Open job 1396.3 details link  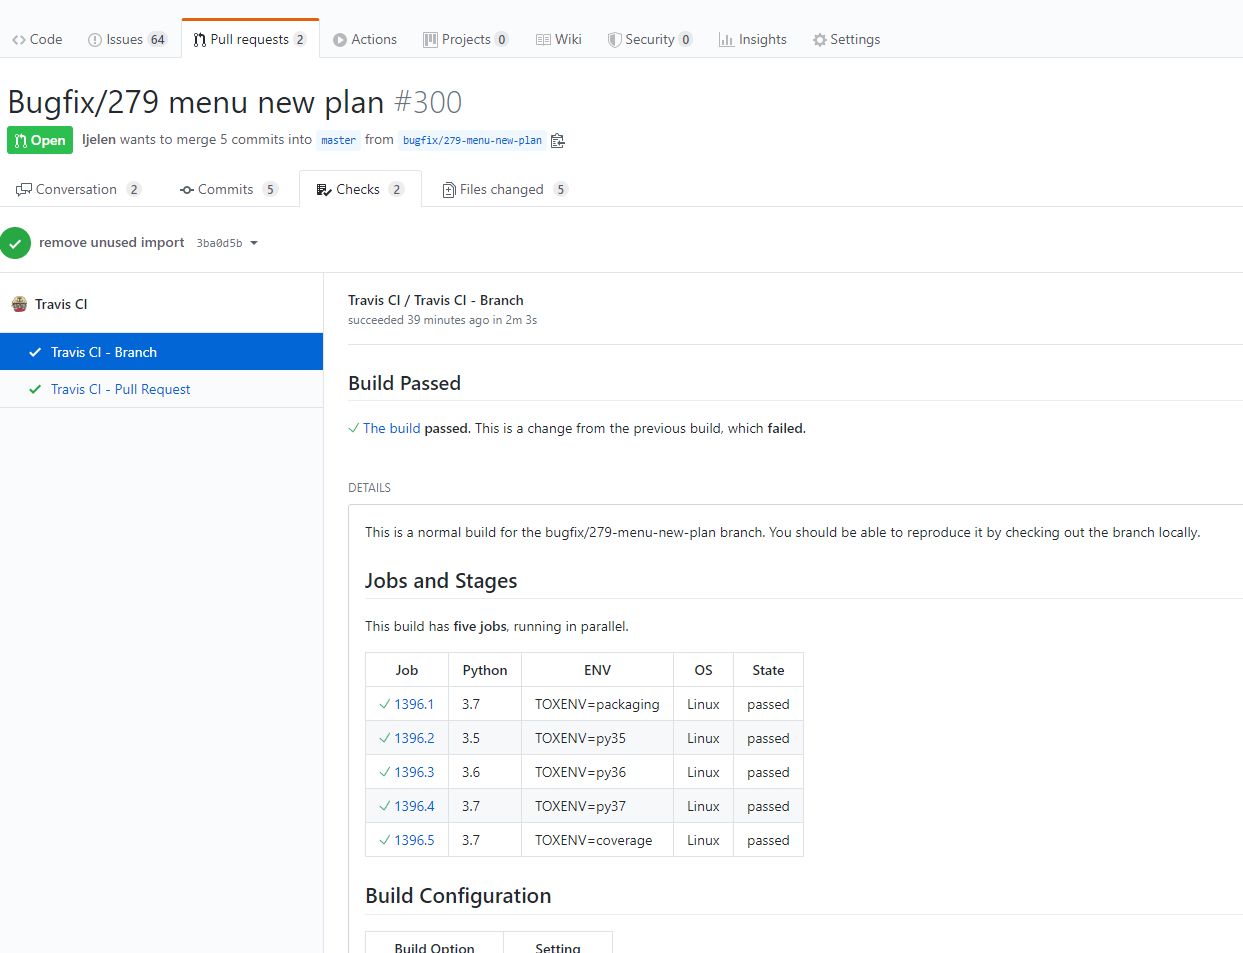413,771
